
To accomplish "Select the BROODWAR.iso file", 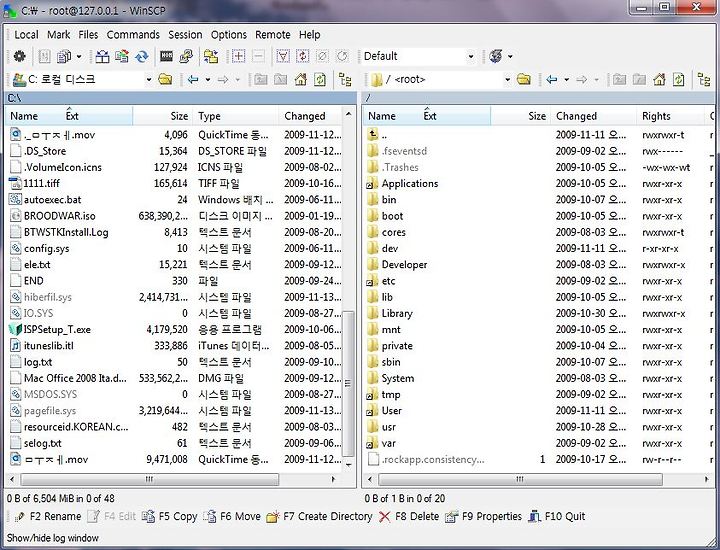I will [60, 216].
